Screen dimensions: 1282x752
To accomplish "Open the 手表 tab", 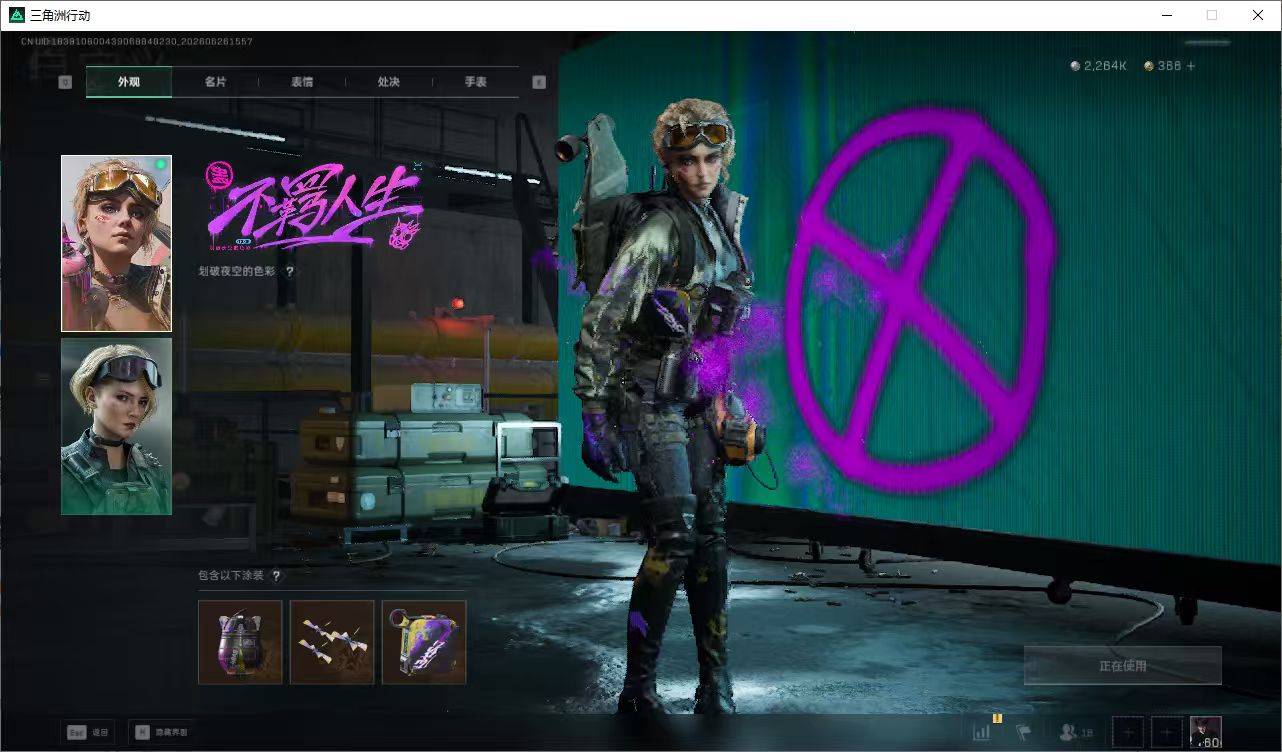I will pyautogui.click(x=476, y=82).
